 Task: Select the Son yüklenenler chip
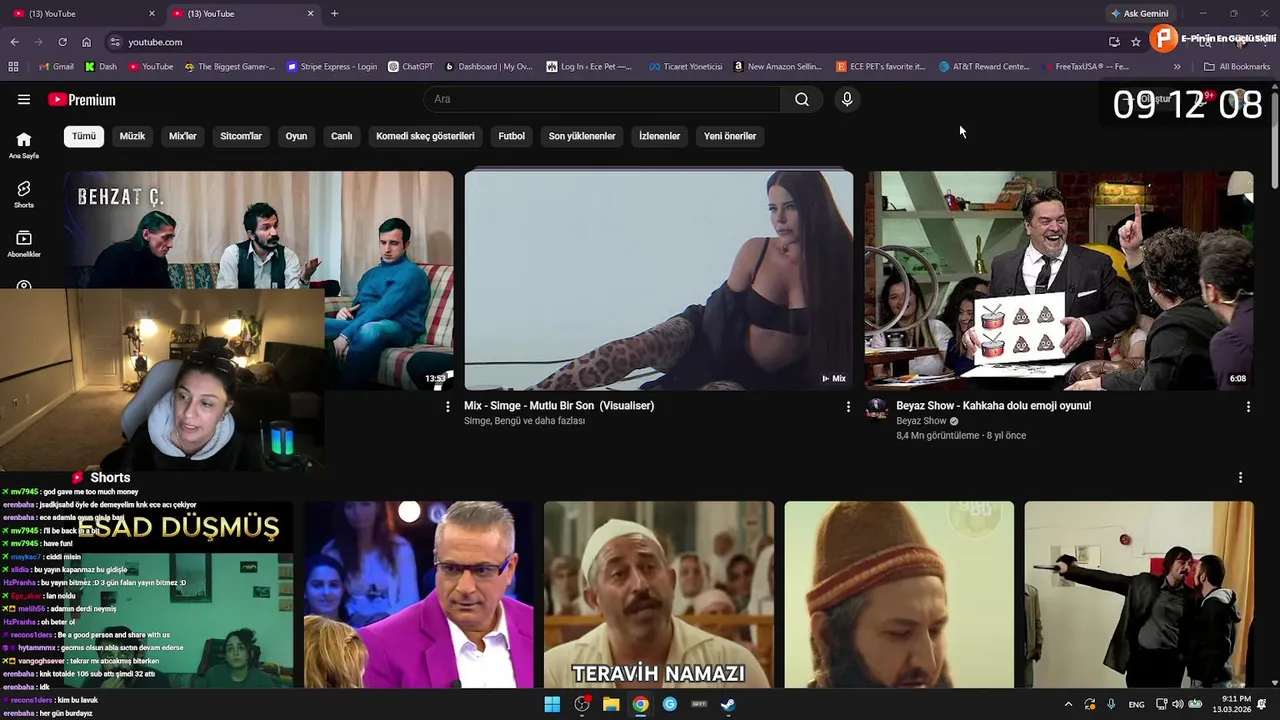(582, 136)
